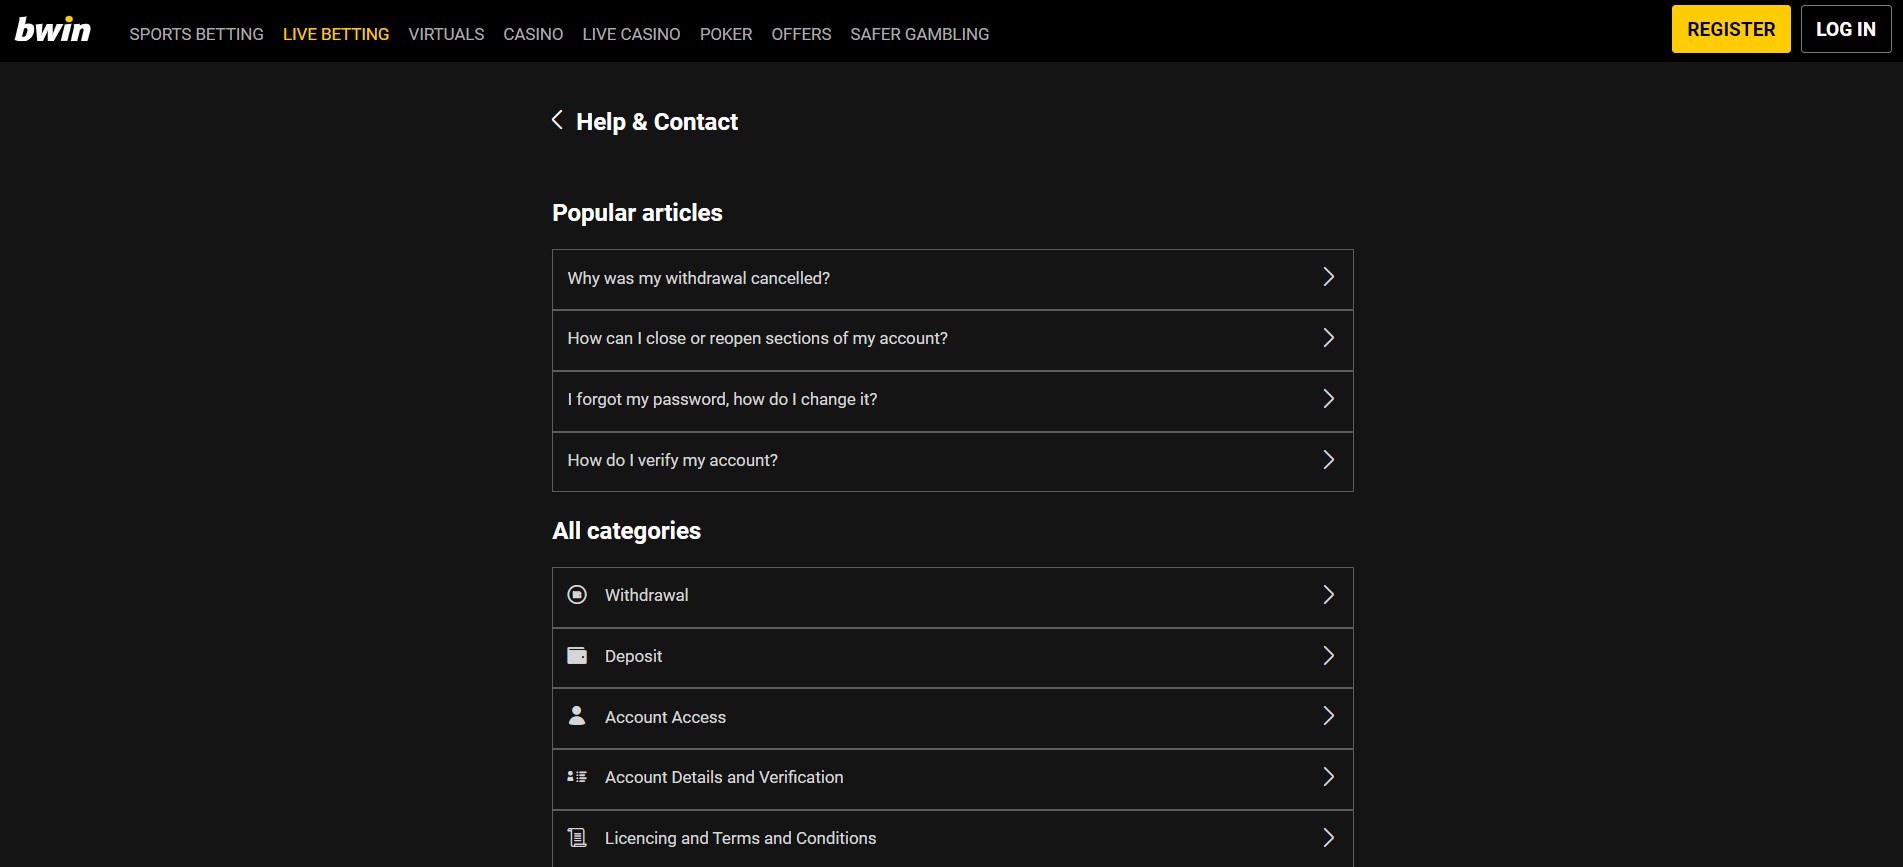Click the Licencing and Terms document icon
The height and width of the screenshot is (867, 1903).
point(577,838)
